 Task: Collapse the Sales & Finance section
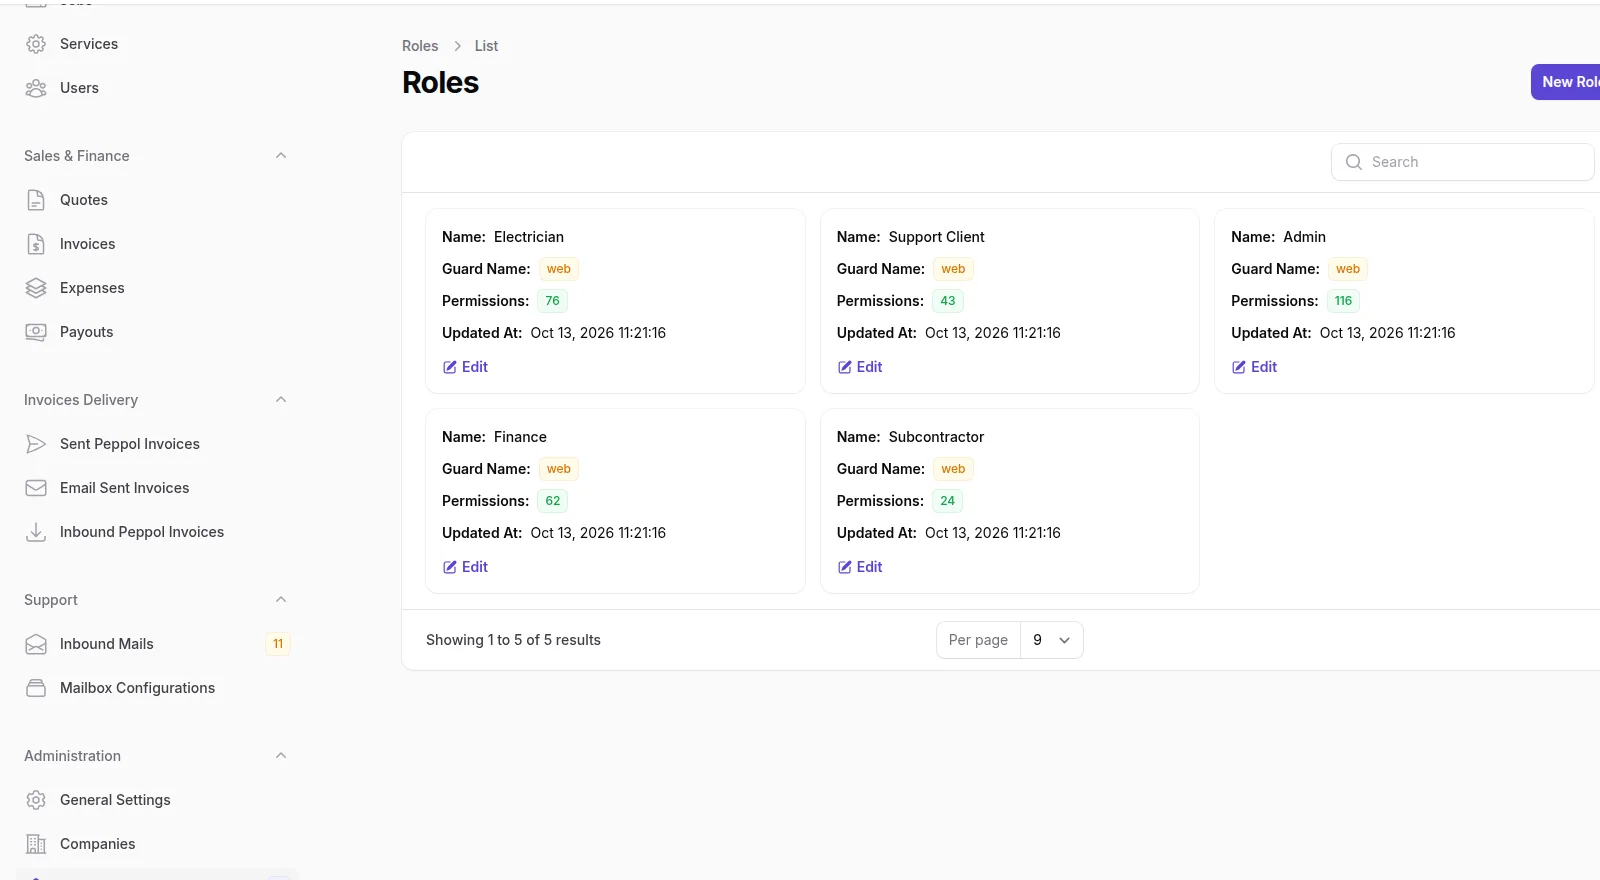point(281,156)
